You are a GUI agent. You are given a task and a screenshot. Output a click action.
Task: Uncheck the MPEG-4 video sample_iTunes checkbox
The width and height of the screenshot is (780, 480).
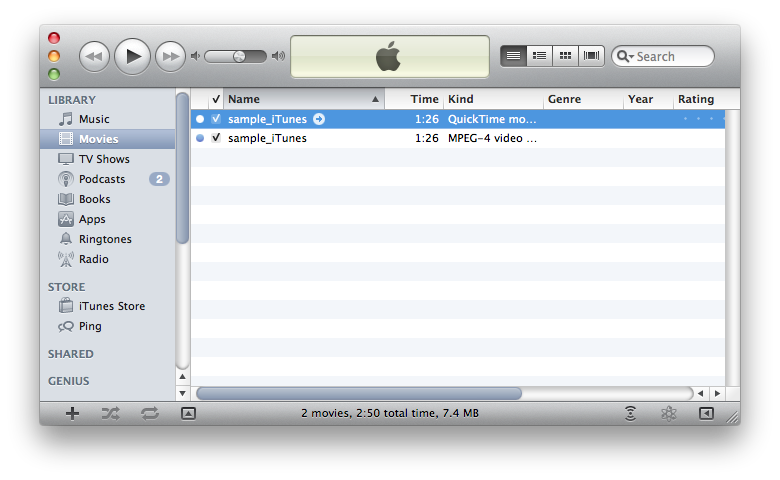[x=216, y=138]
